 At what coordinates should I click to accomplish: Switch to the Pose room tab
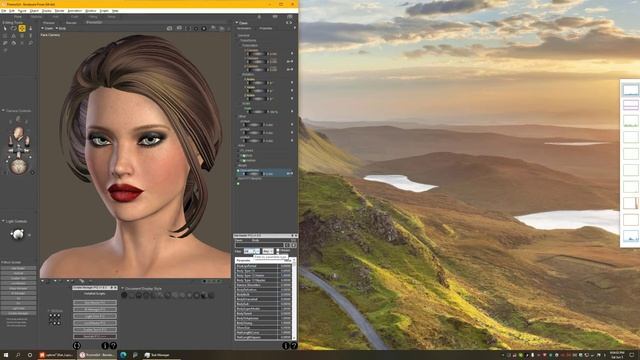[x=18, y=17]
